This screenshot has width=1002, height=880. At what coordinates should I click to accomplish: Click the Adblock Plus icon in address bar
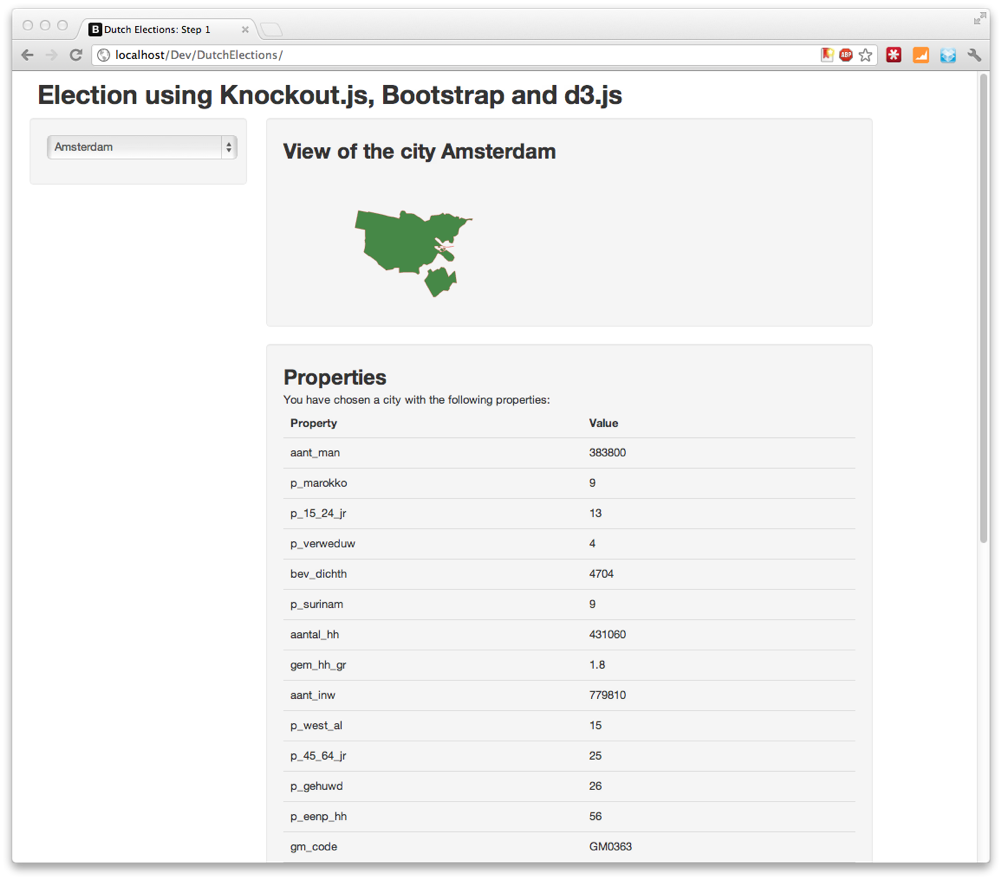pyautogui.click(x=846, y=55)
